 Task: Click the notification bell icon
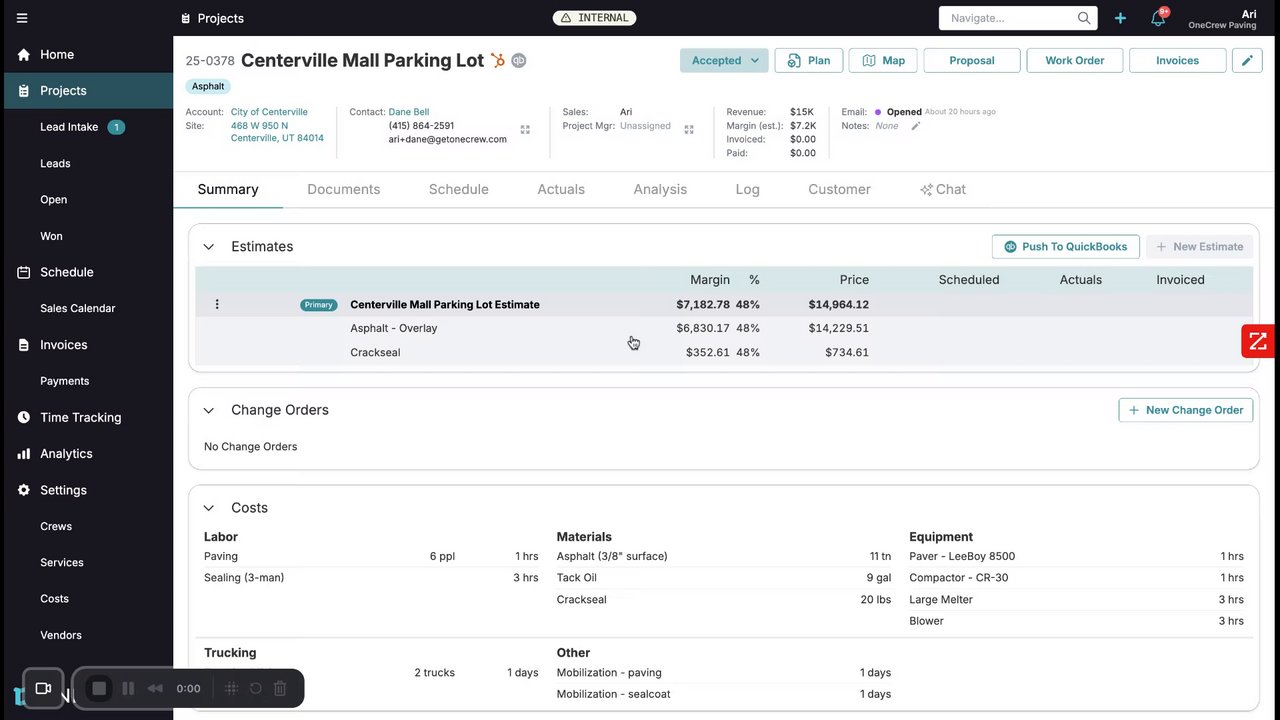click(1158, 18)
